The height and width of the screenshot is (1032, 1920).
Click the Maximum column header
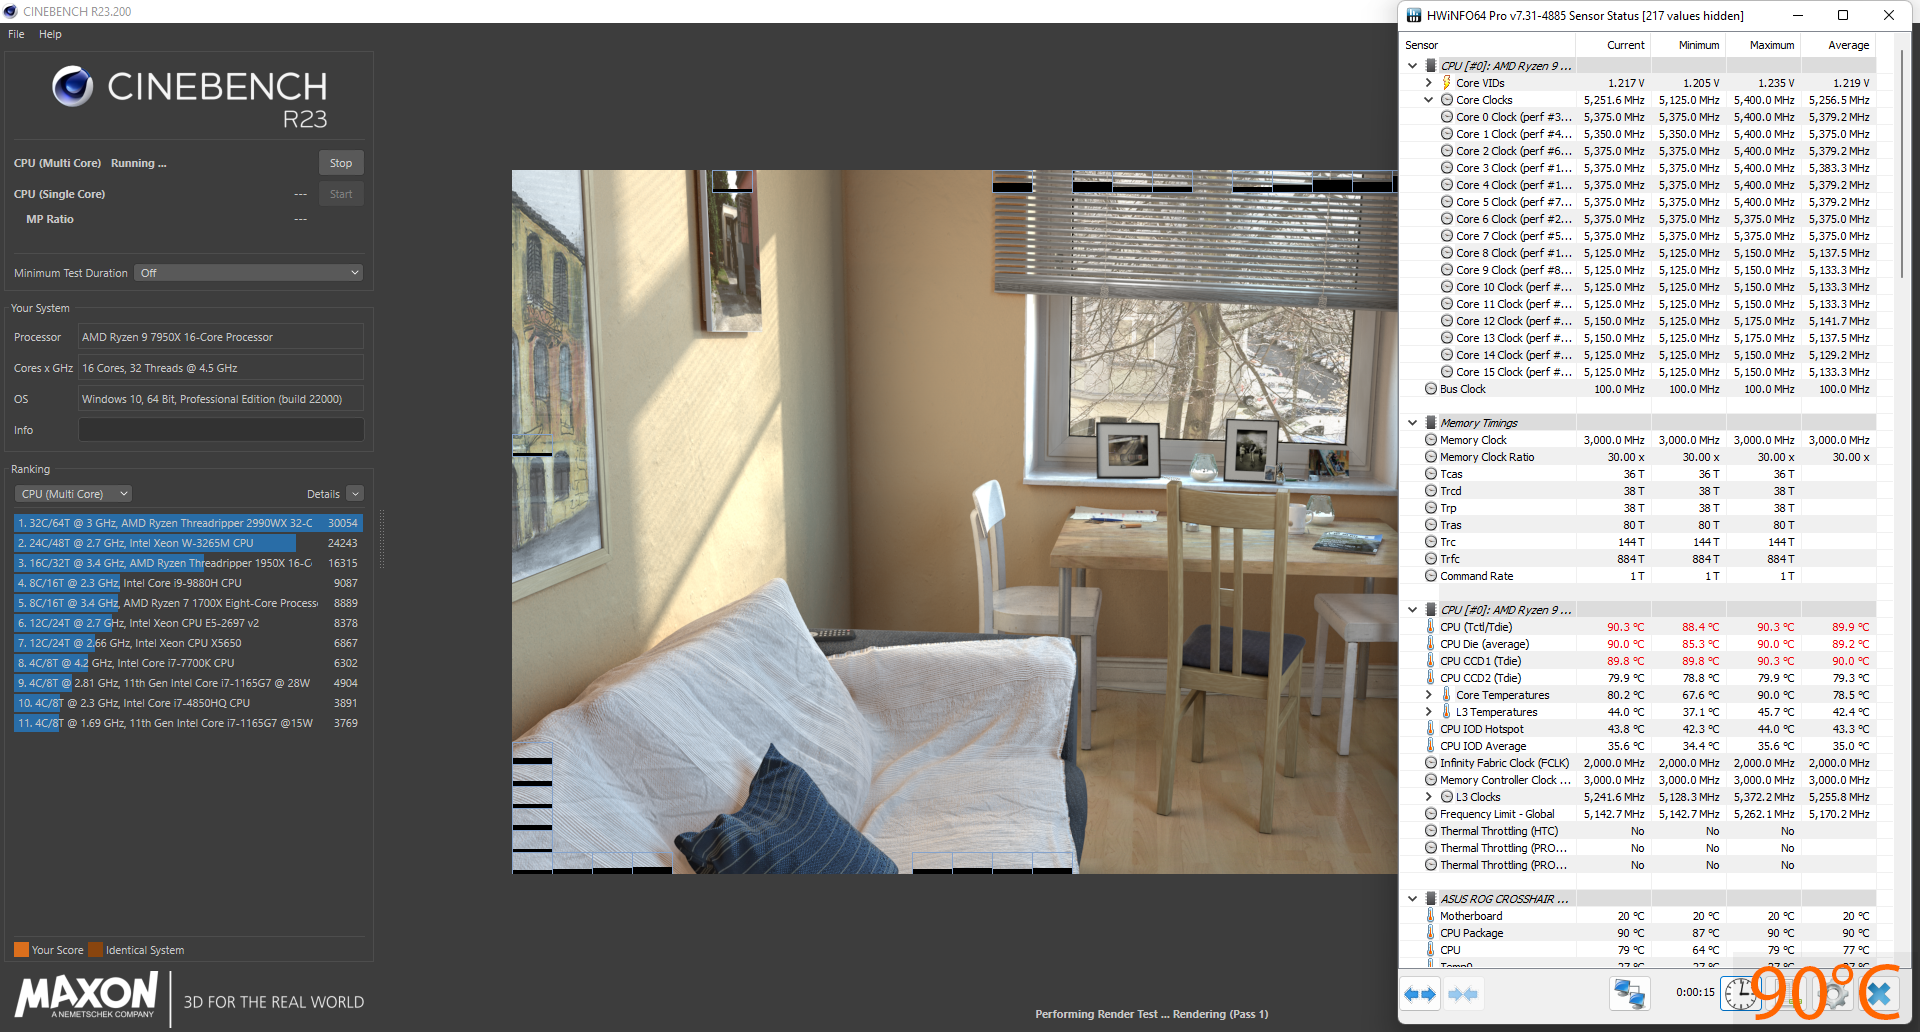(x=1762, y=45)
